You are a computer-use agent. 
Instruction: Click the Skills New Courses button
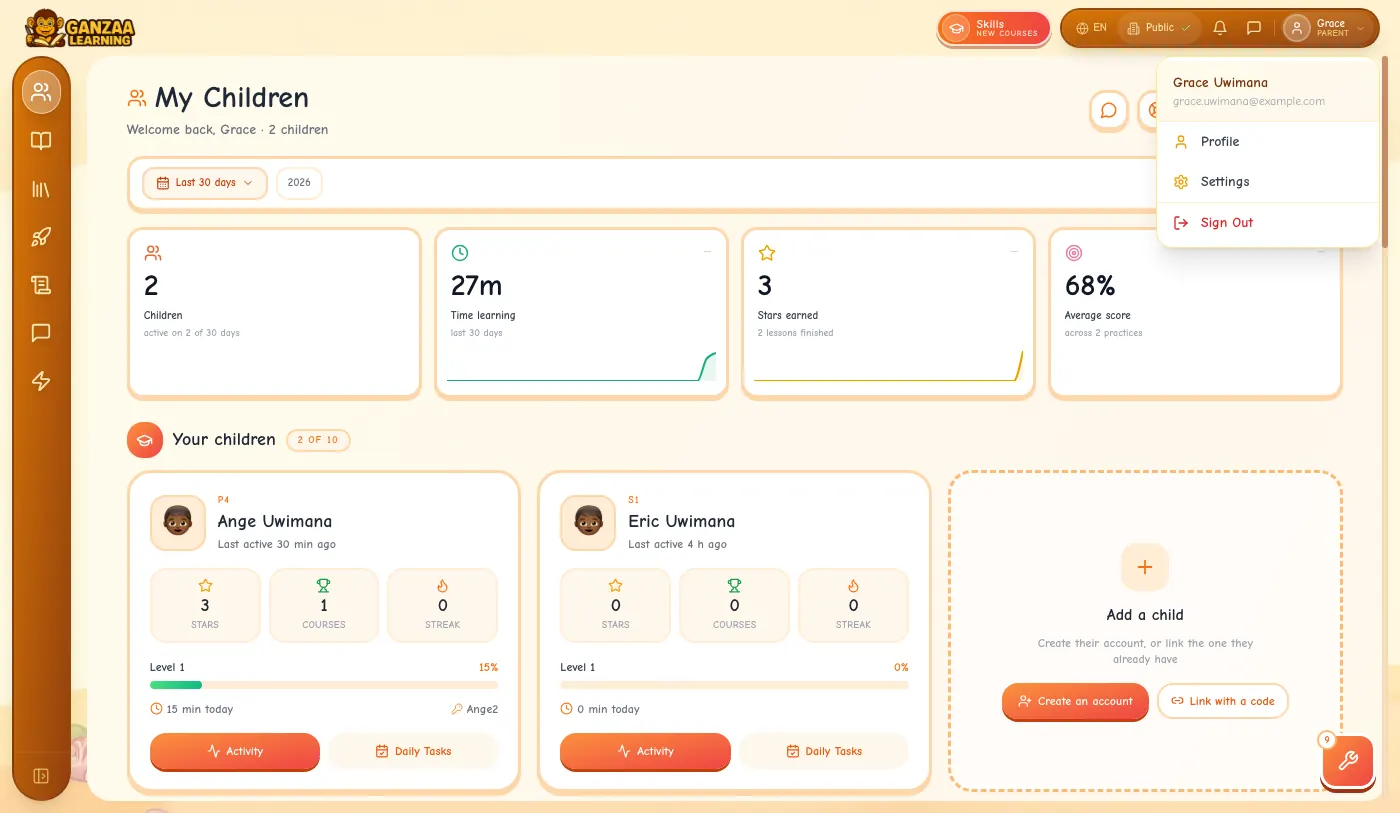tap(994, 28)
